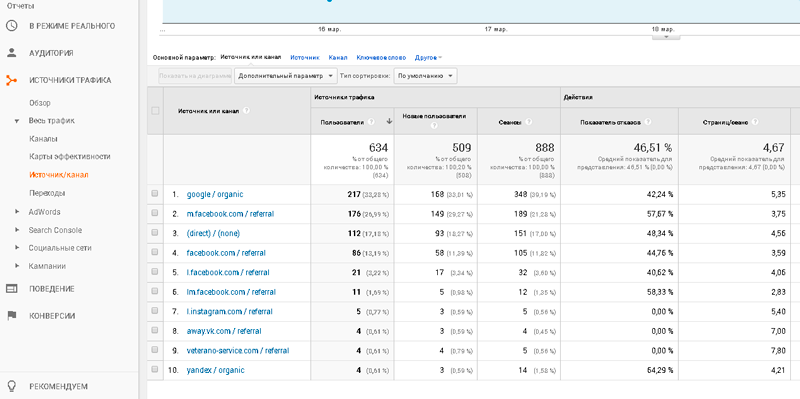Open the m.facebook.com / referral link
Screen dimensions: 800x399
tap(230, 214)
